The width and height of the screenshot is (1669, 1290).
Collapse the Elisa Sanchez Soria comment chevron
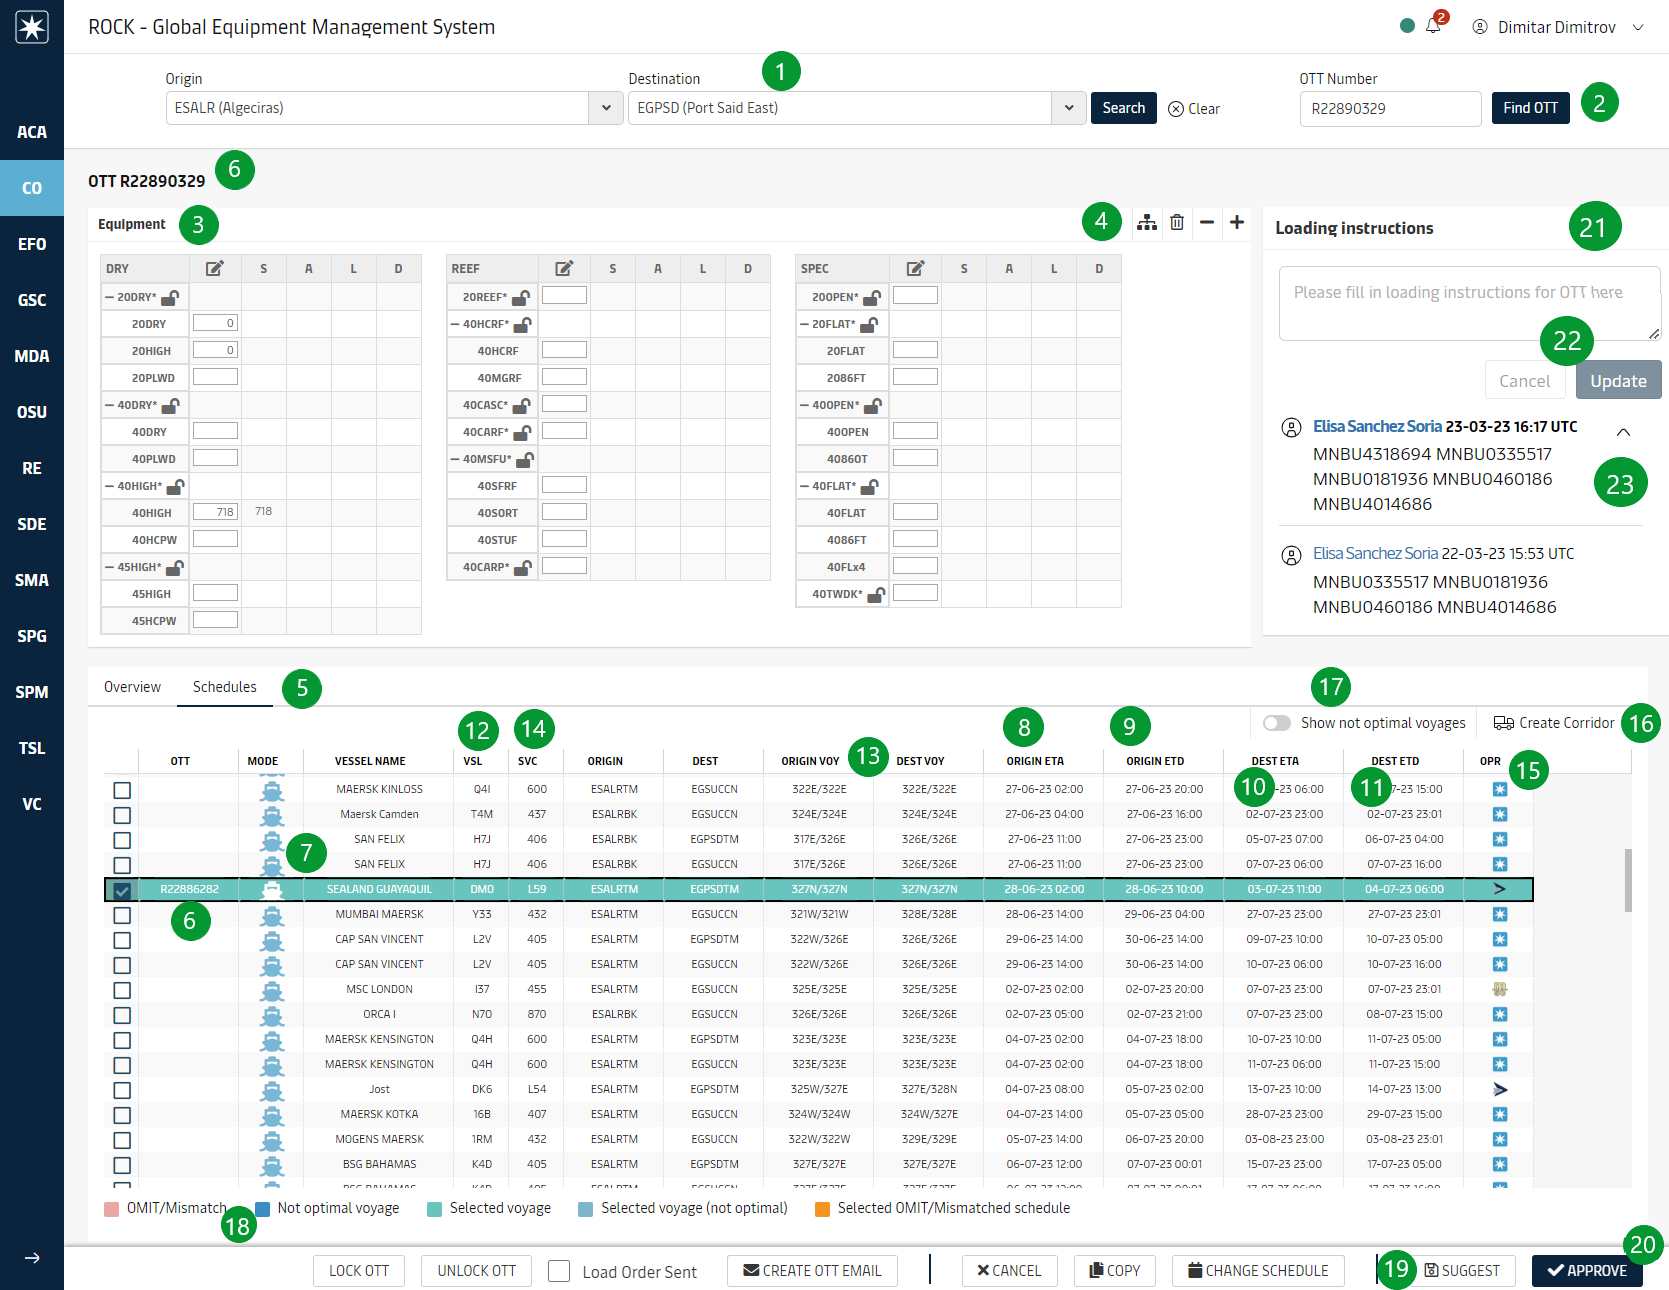1623,432
